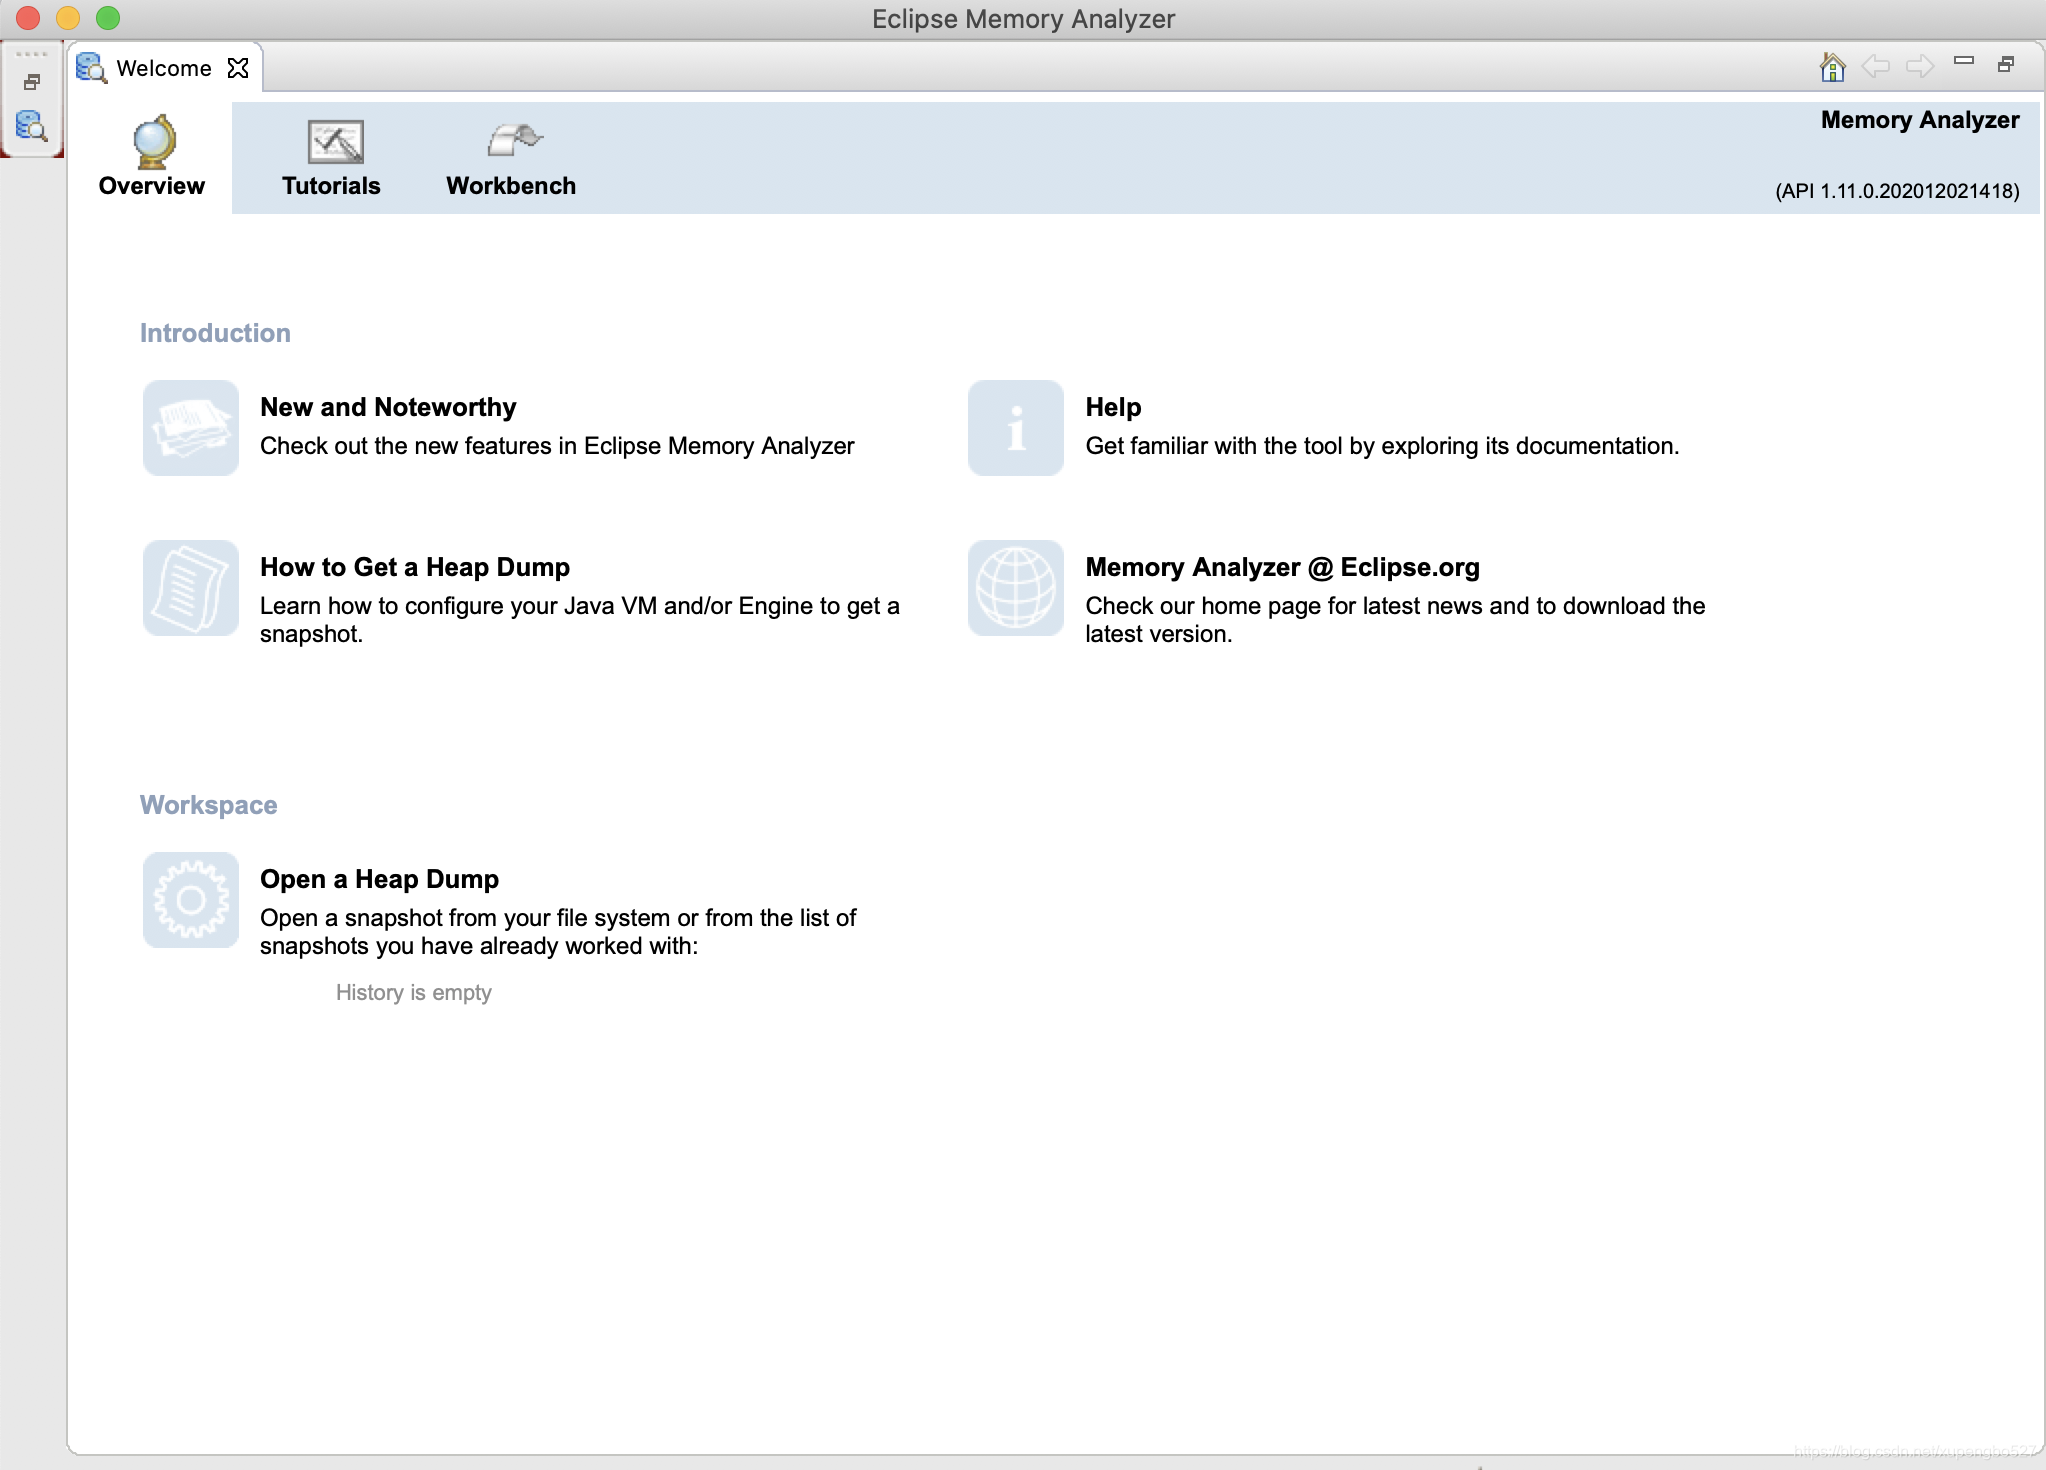Open the New and Noteworthy link
The width and height of the screenshot is (2046, 1470).
[388, 407]
